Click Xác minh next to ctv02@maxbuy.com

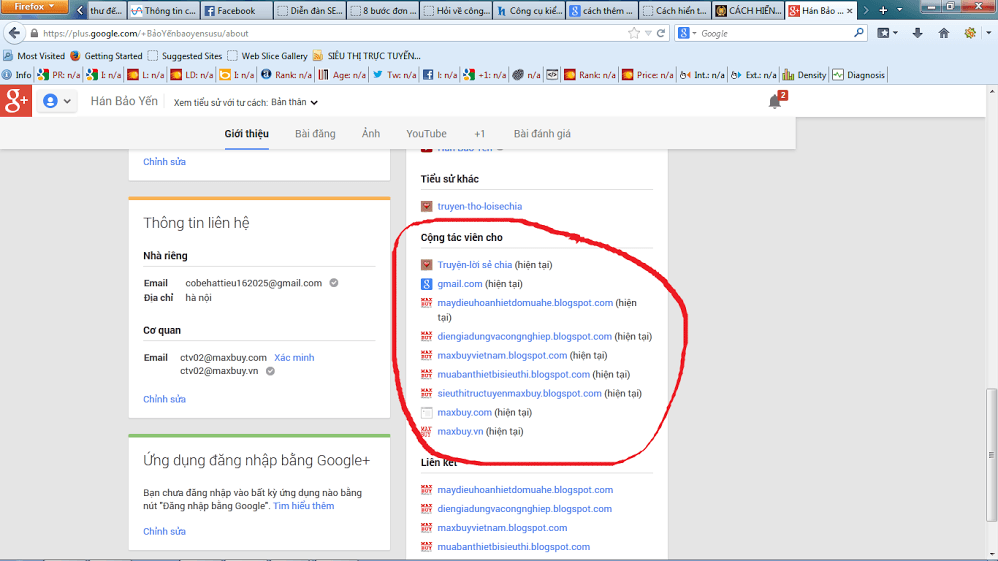coord(294,358)
